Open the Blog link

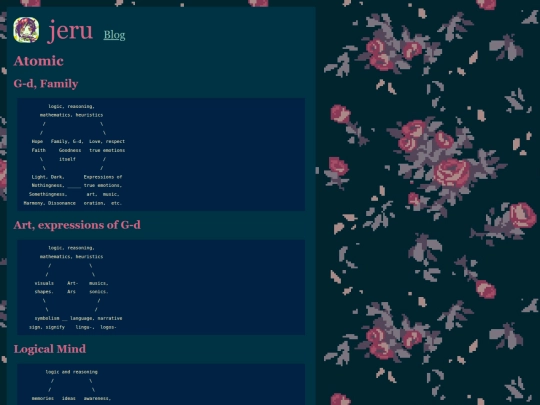[114, 35]
